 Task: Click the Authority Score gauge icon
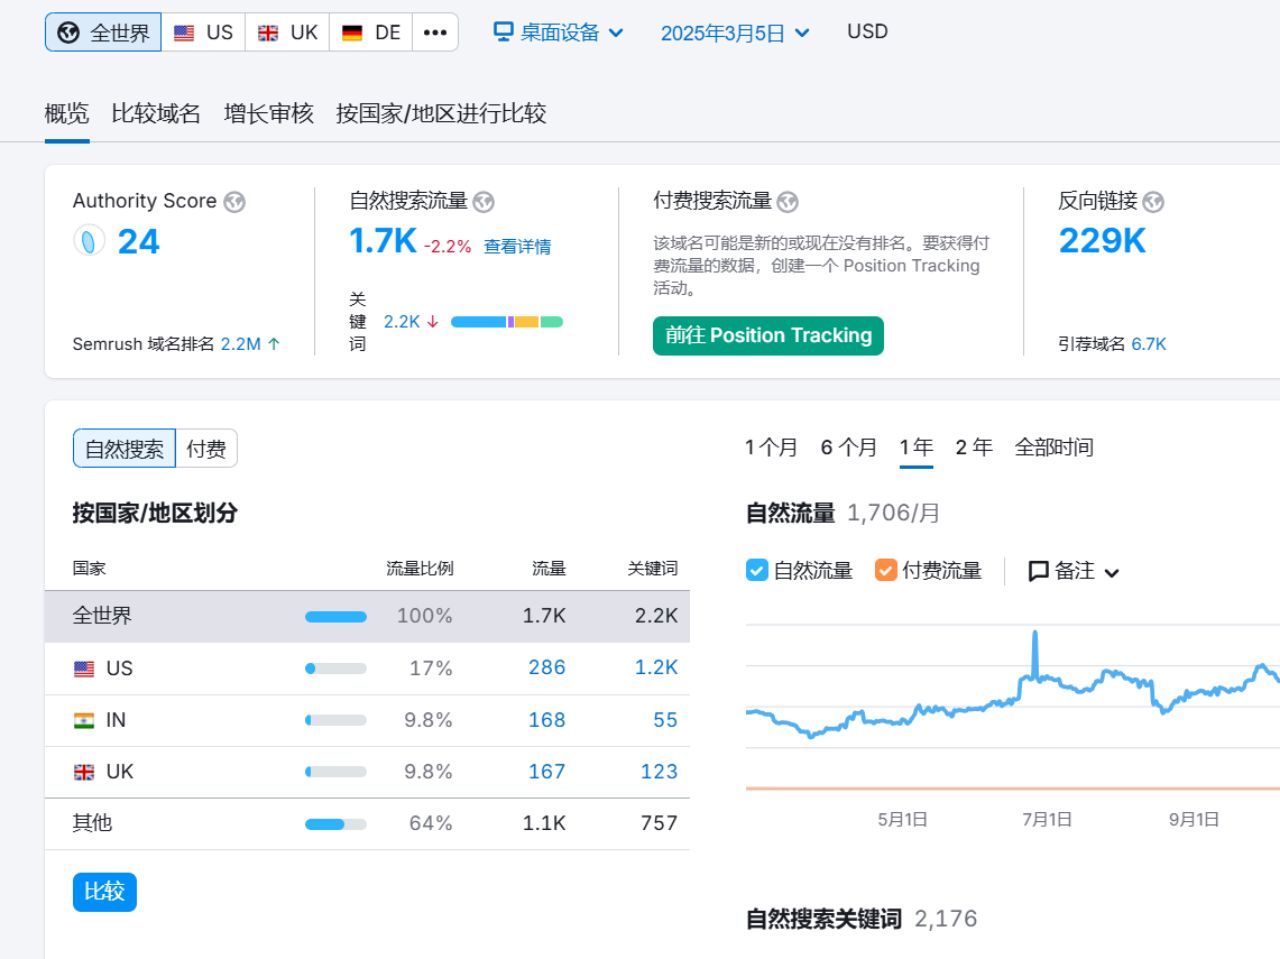click(x=89, y=241)
